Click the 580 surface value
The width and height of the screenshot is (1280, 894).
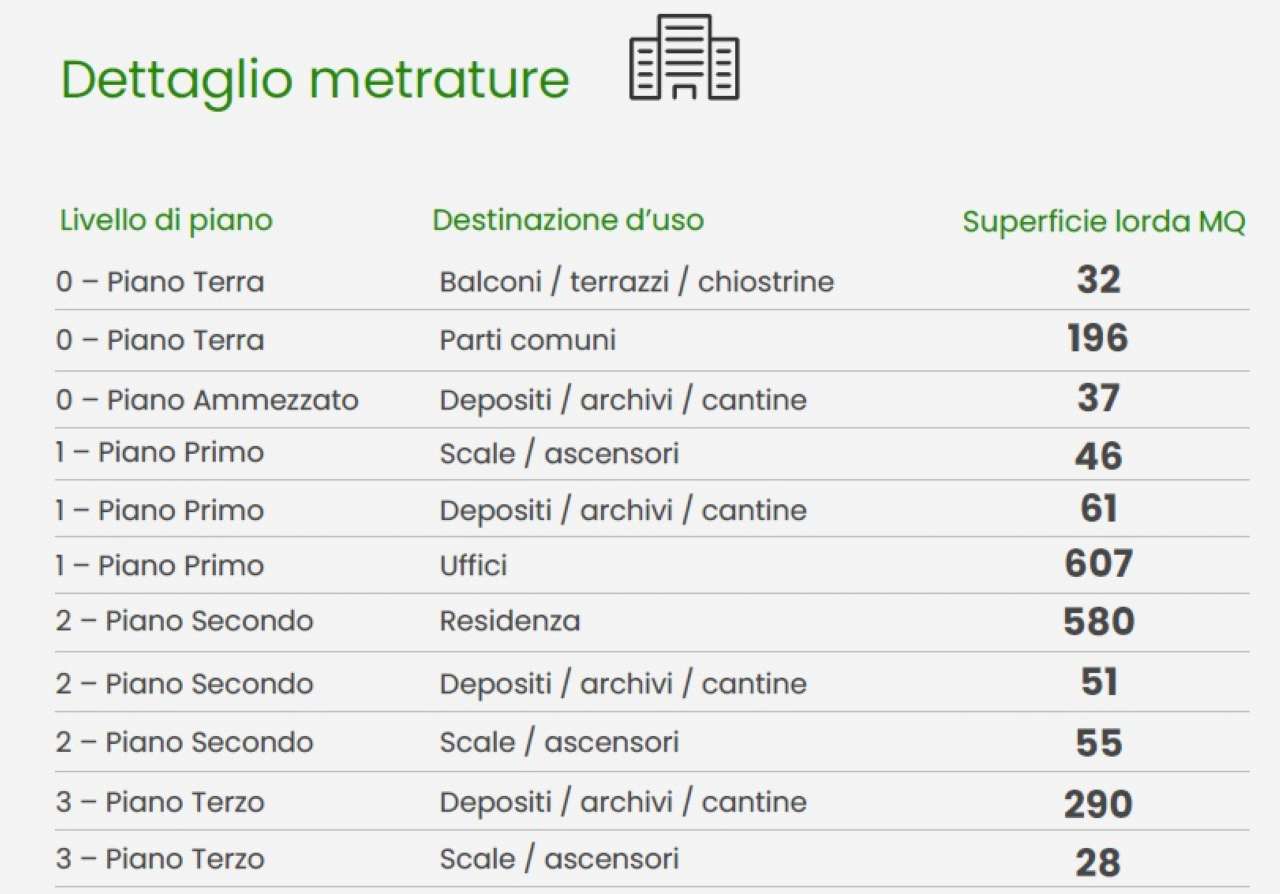pyautogui.click(x=1098, y=622)
